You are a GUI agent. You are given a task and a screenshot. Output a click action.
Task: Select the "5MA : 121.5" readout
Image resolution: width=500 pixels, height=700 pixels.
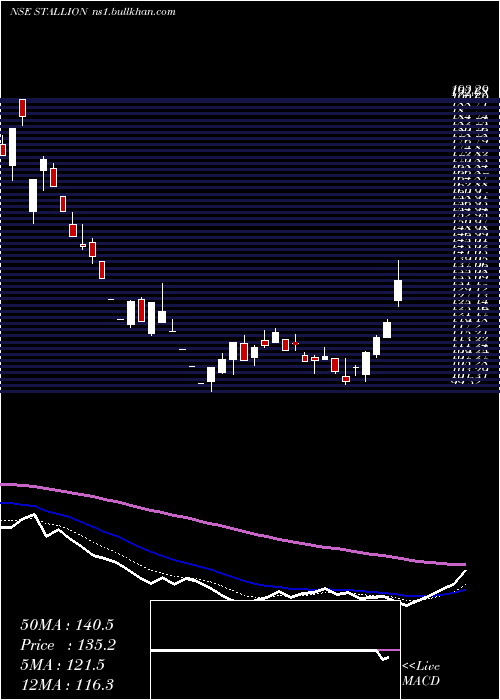tap(62, 665)
